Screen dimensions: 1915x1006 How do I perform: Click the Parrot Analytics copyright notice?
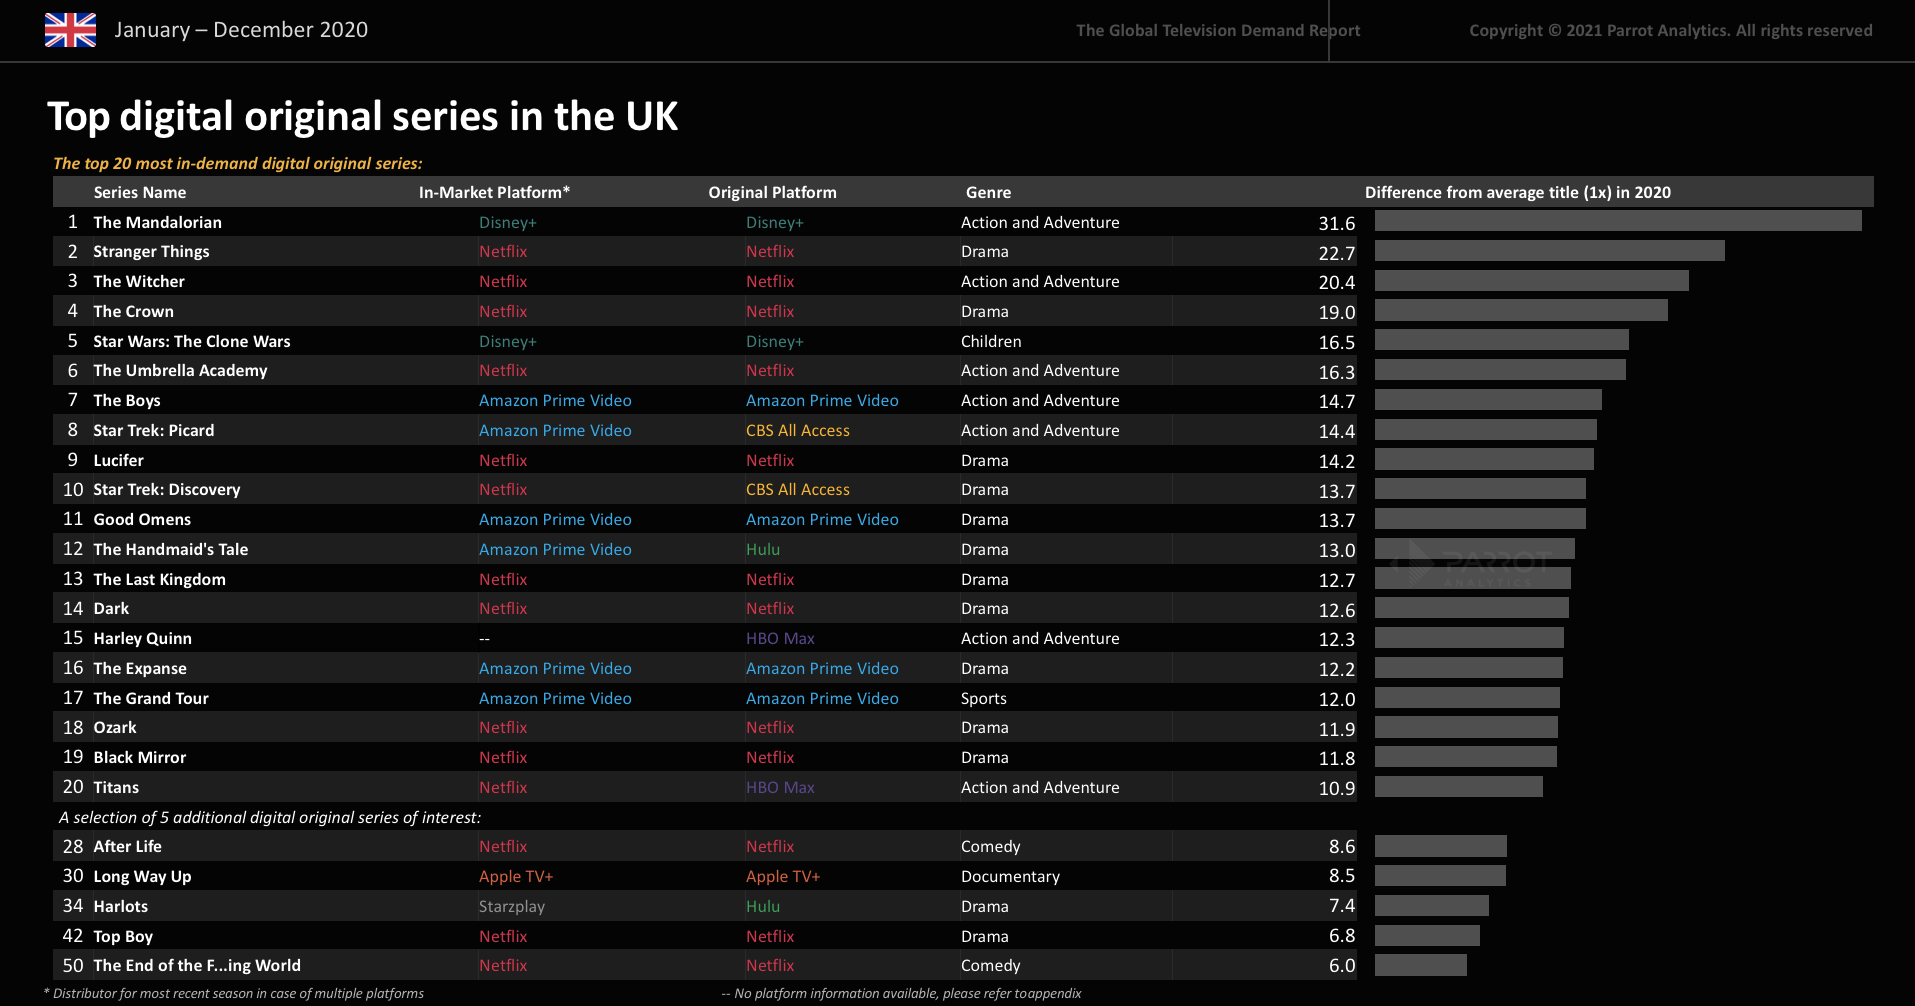[x=1671, y=31]
